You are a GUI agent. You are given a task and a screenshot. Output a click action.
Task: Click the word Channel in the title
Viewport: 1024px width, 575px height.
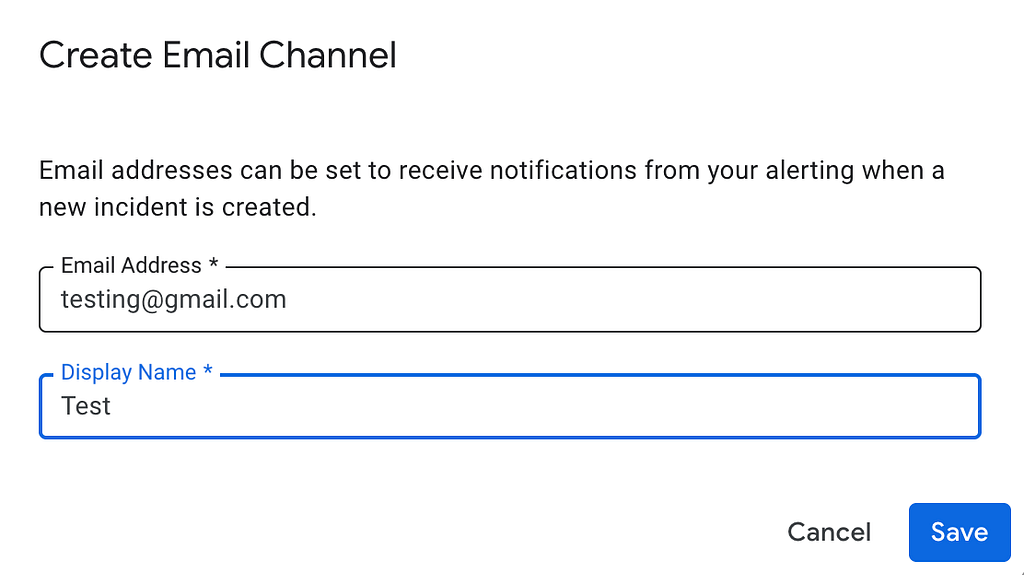coord(328,55)
